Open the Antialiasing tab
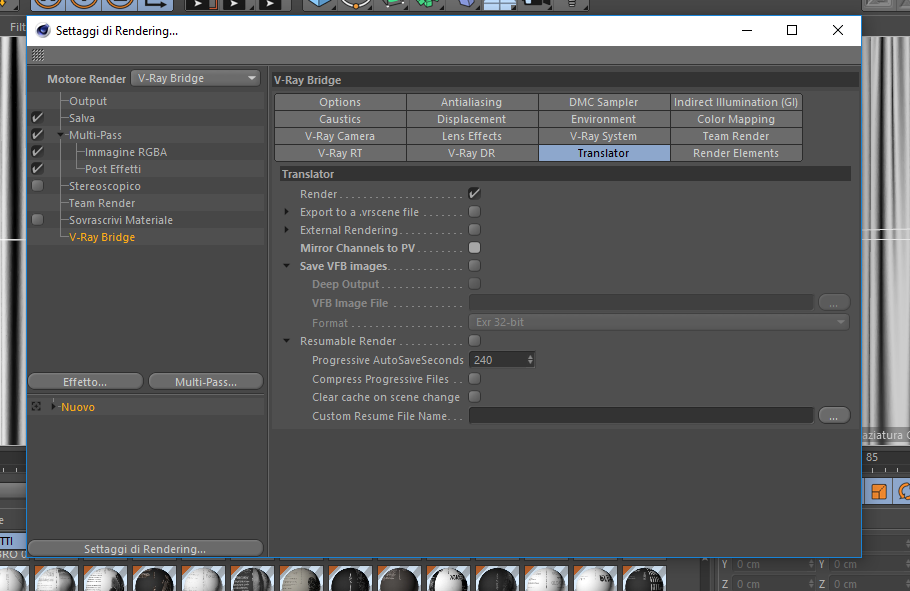The height and width of the screenshot is (591, 910). click(x=472, y=102)
